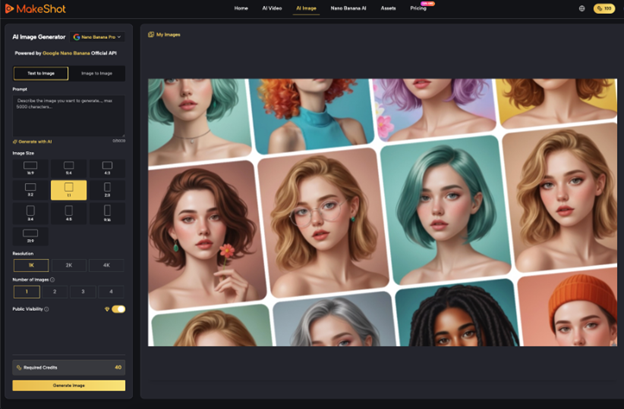Screen dimensions: 624x409
Task: Select the 2:3 image size
Action: 107,190
